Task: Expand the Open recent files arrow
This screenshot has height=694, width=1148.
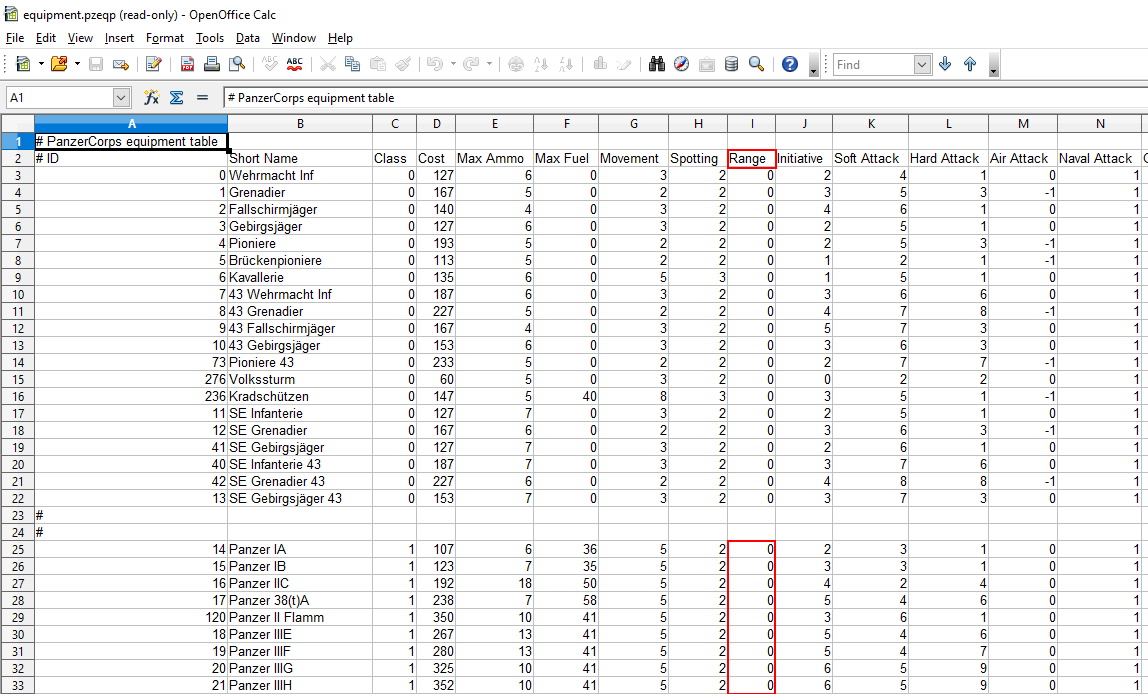Action: (77, 64)
